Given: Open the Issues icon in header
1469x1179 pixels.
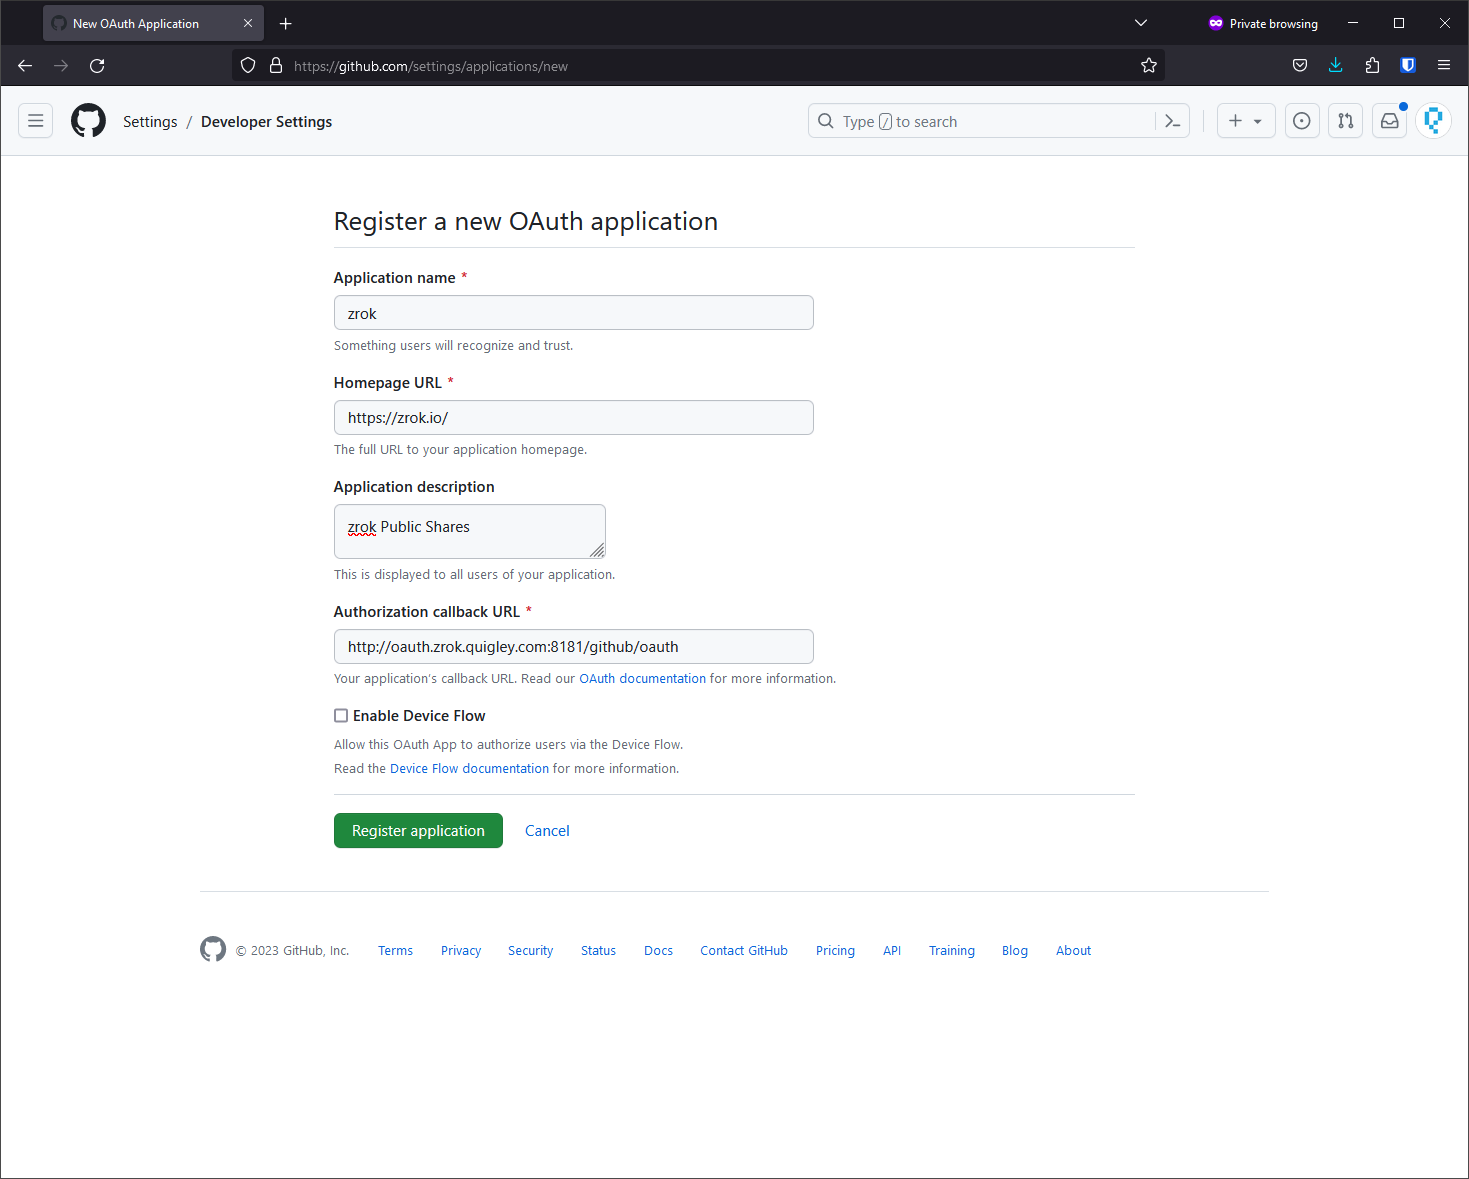Looking at the screenshot, I should 1301,121.
